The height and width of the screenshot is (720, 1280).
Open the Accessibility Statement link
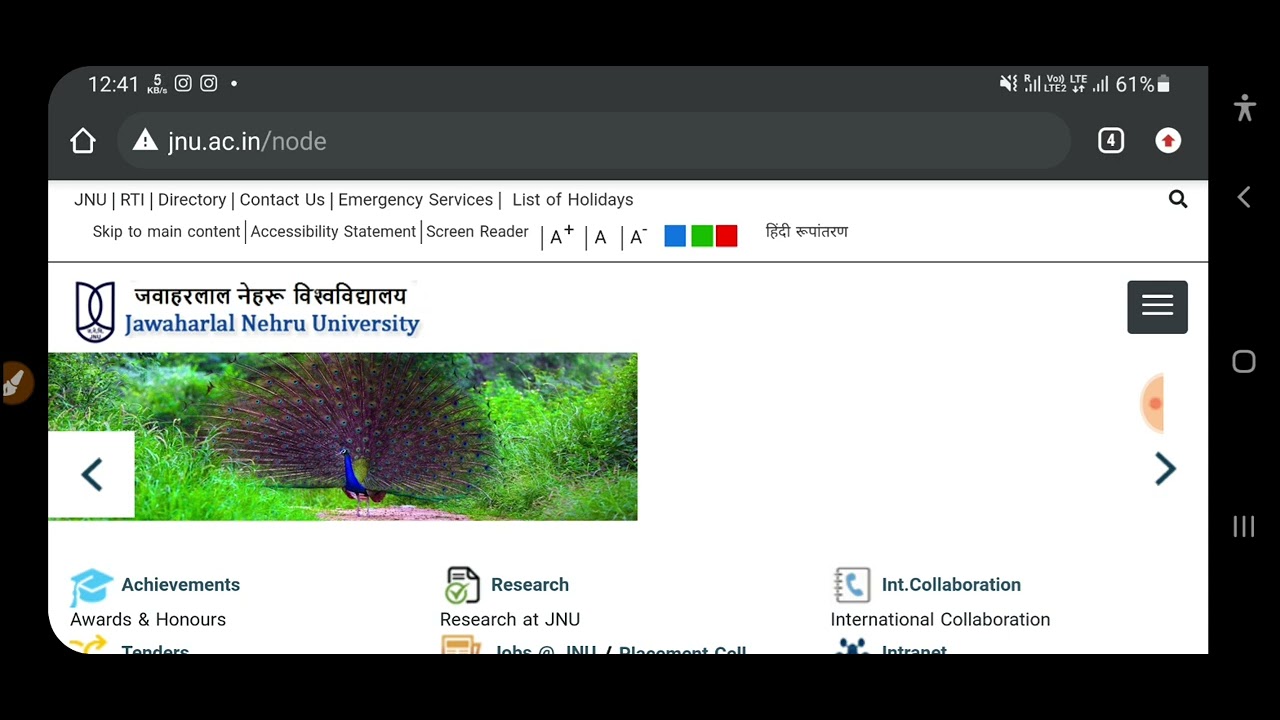pyautogui.click(x=333, y=232)
